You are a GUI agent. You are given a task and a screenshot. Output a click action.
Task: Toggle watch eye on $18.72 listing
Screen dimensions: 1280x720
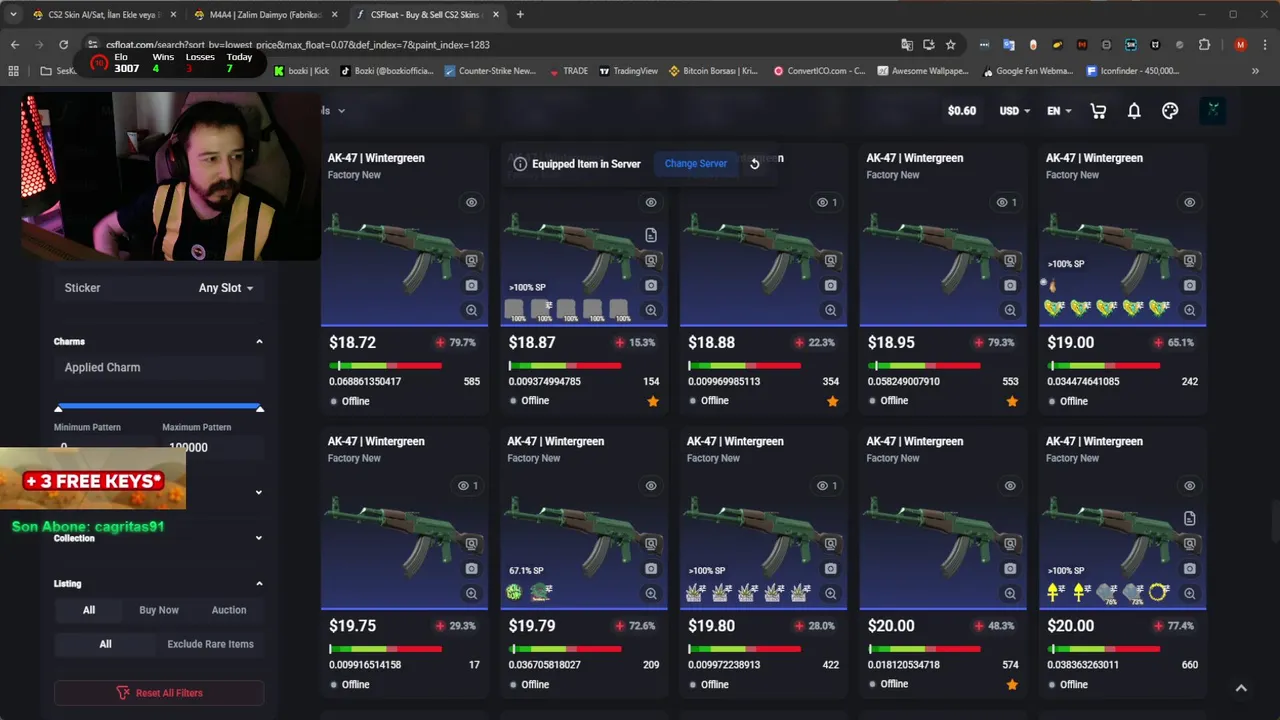pyautogui.click(x=471, y=202)
